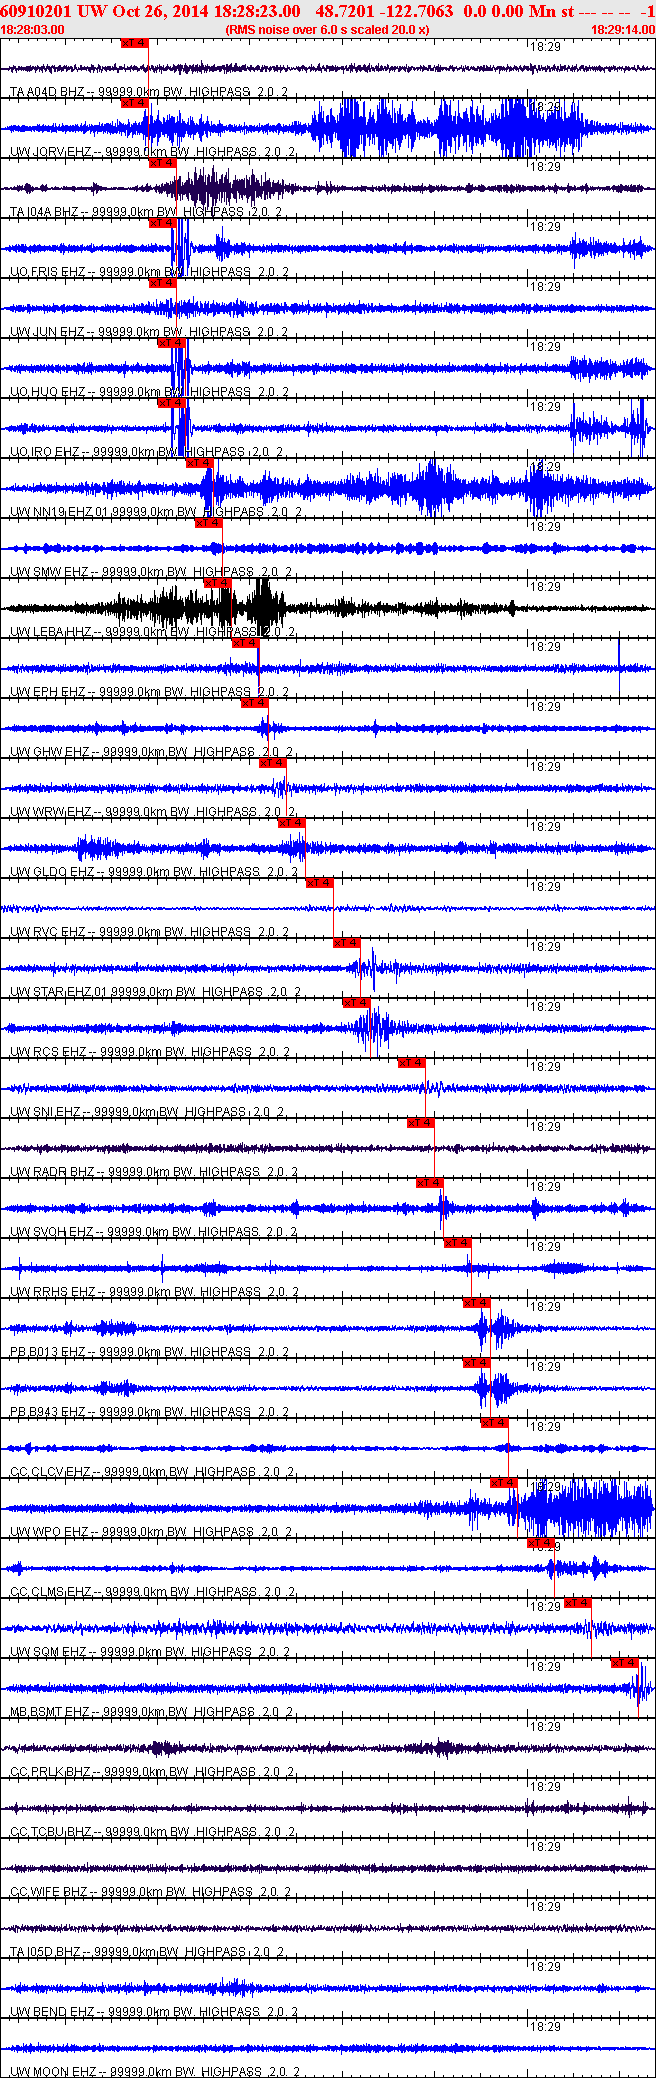Select the "UW EPH EHZ" station label
Image resolution: width=656 pixels, height=2078 pixels.
click(47, 692)
